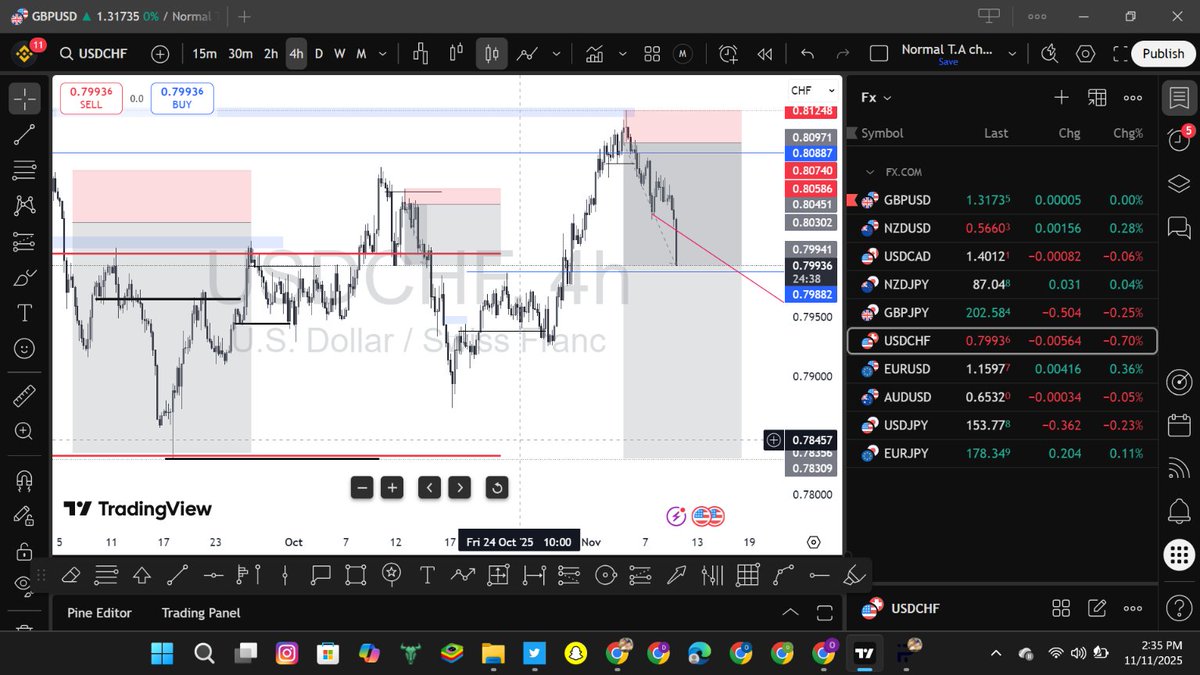Select the hollow candles chart style icon
This screenshot has width=1200, height=675.
pos(456,54)
